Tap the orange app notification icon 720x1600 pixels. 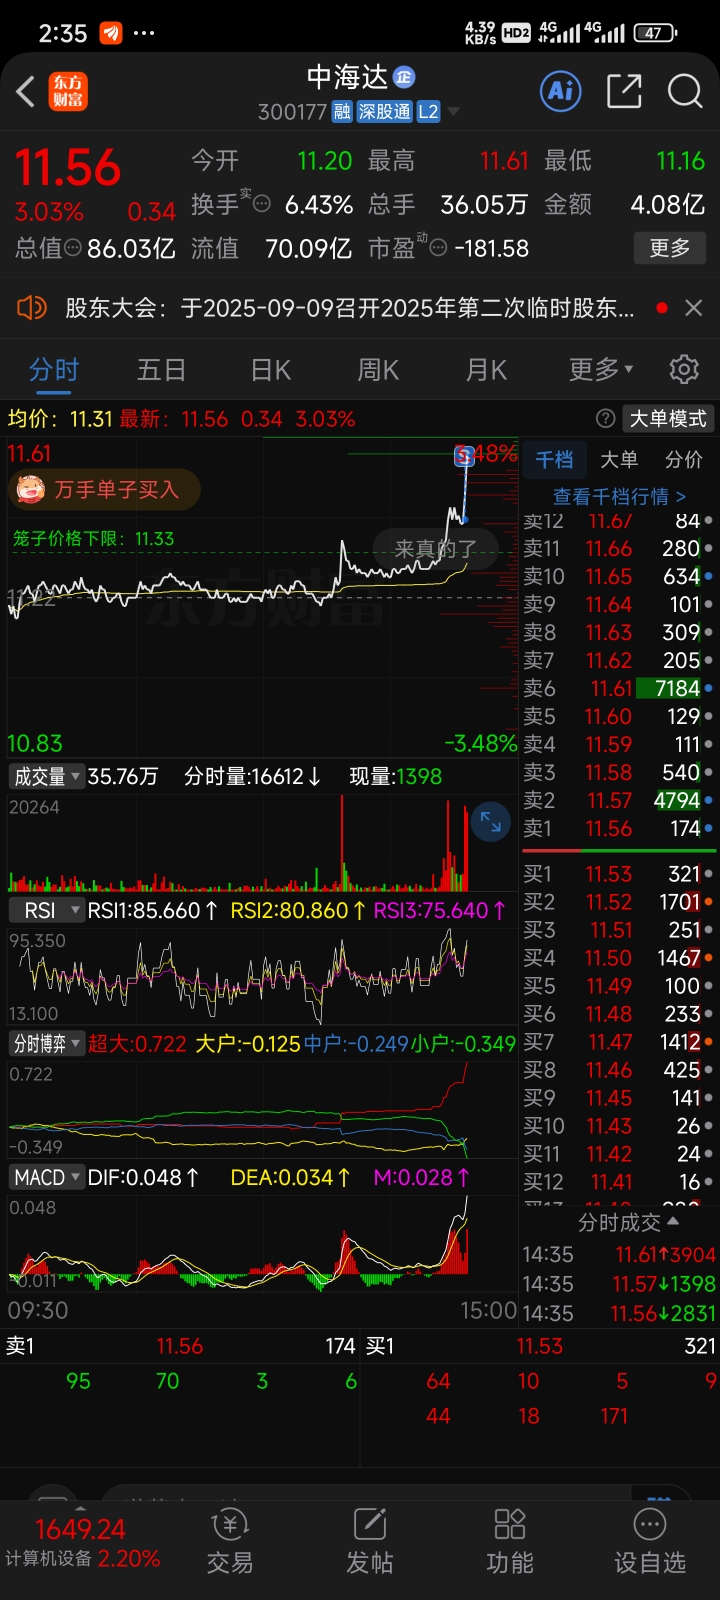coord(111,33)
